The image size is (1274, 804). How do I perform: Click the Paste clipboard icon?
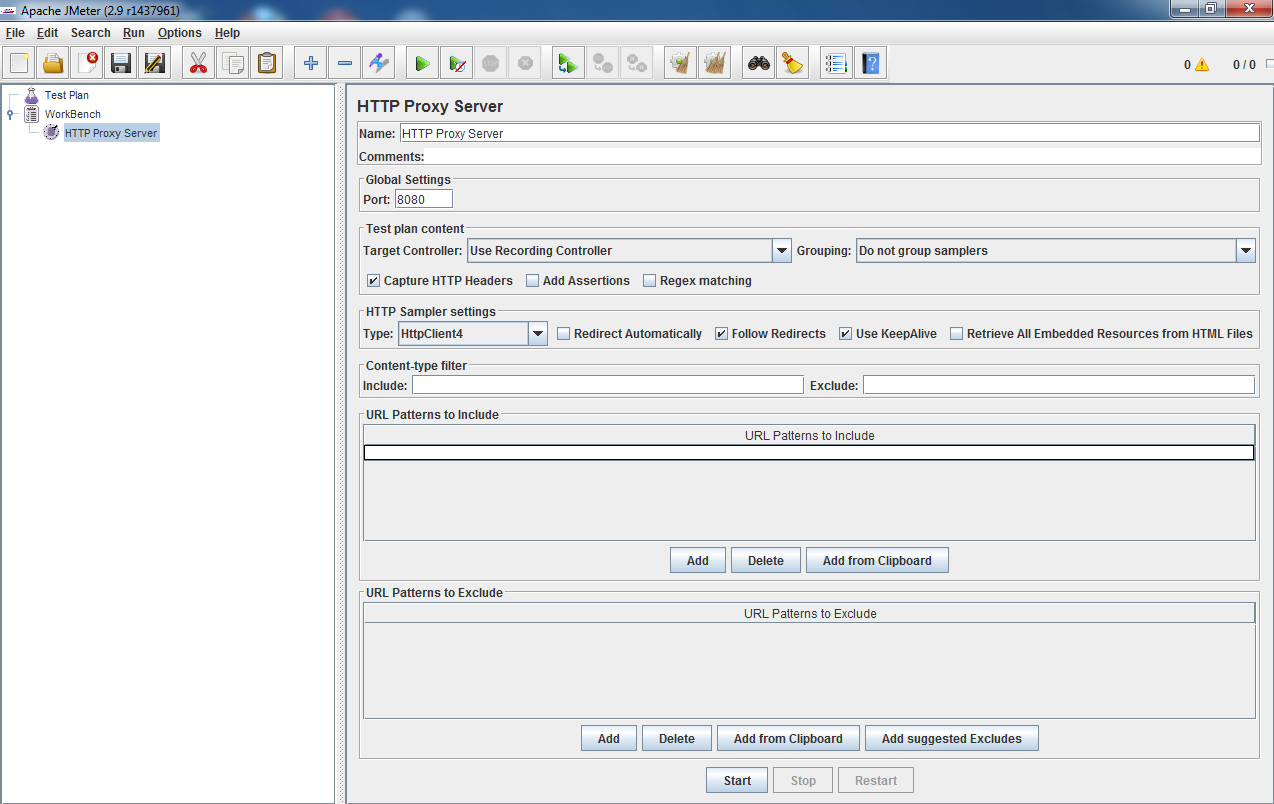coord(267,64)
